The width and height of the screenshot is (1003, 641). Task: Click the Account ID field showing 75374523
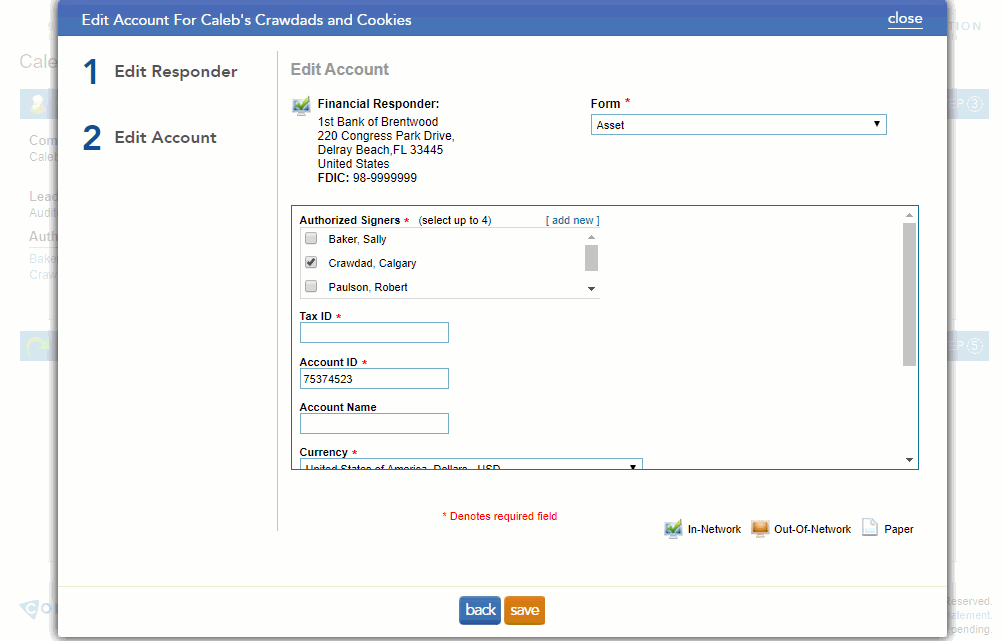pyautogui.click(x=374, y=378)
